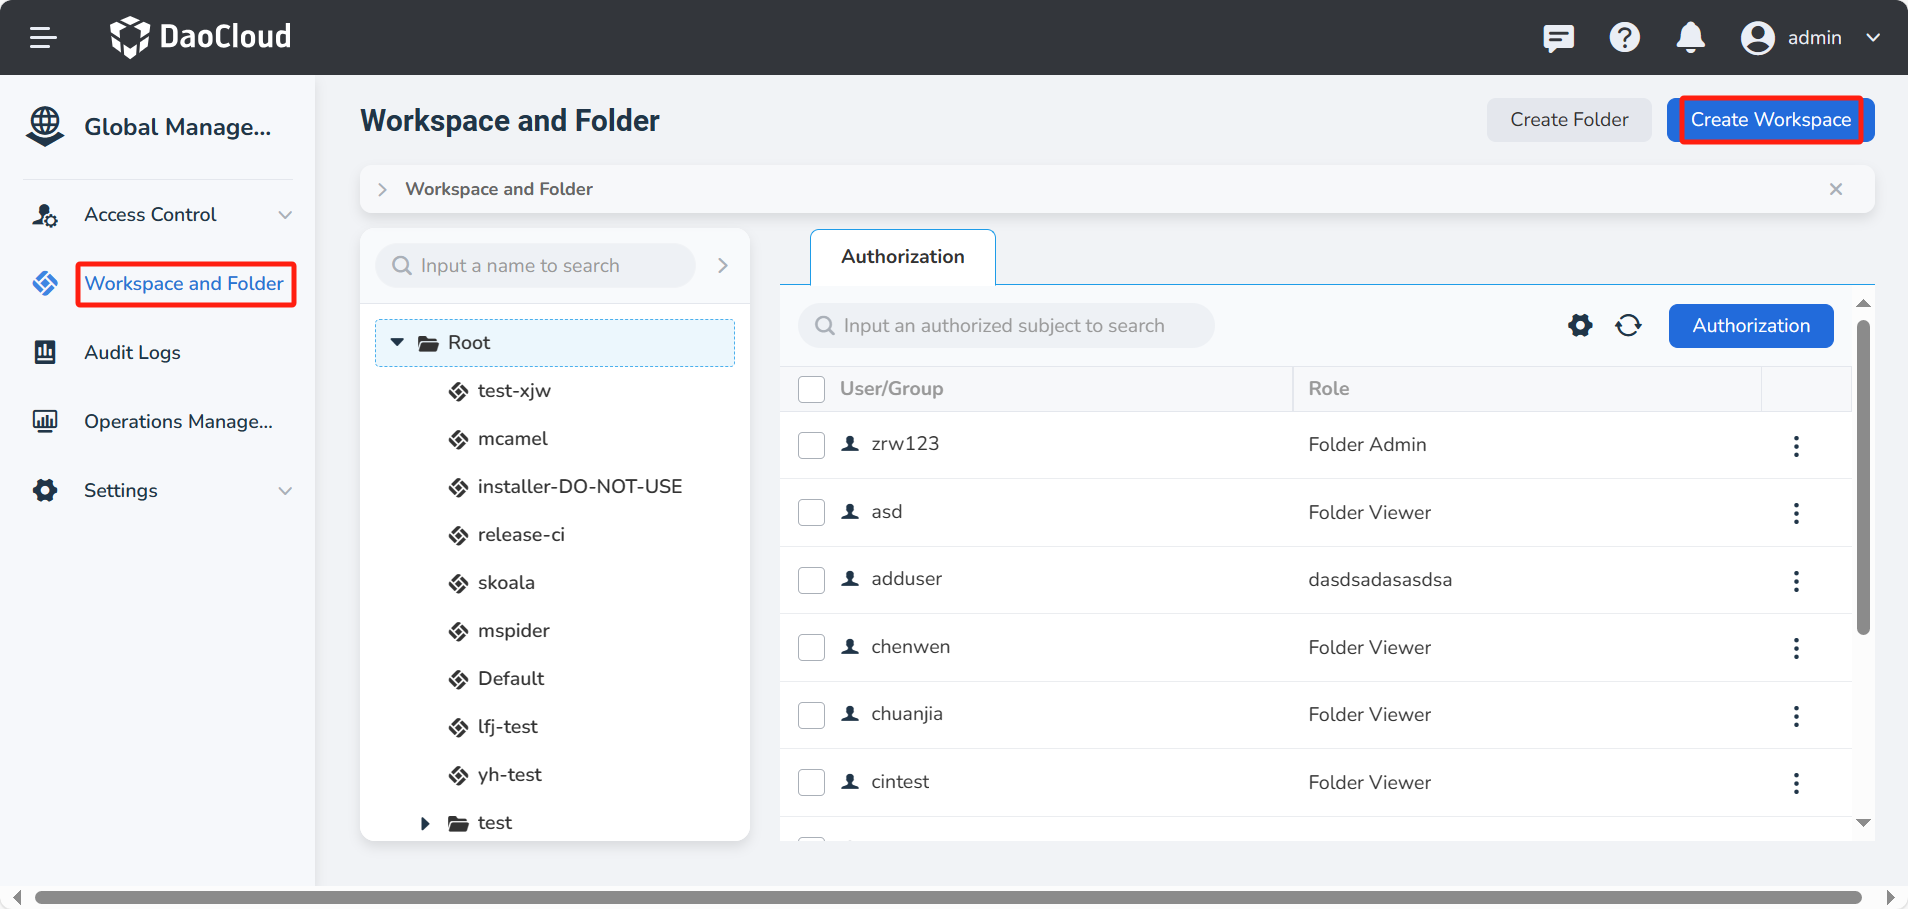This screenshot has height=909, width=1908.
Task: Click the chat message icon in top bar
Action: point(1559,38)
